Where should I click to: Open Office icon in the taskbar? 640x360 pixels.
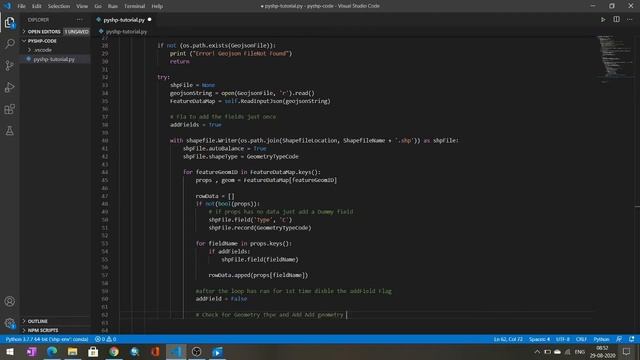(155, 352)
